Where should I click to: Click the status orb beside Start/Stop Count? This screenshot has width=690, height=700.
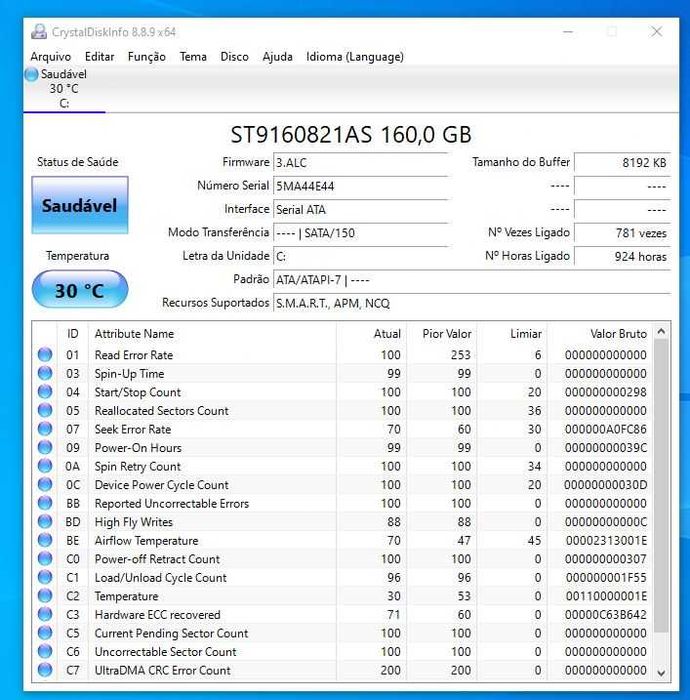(45, 392)
